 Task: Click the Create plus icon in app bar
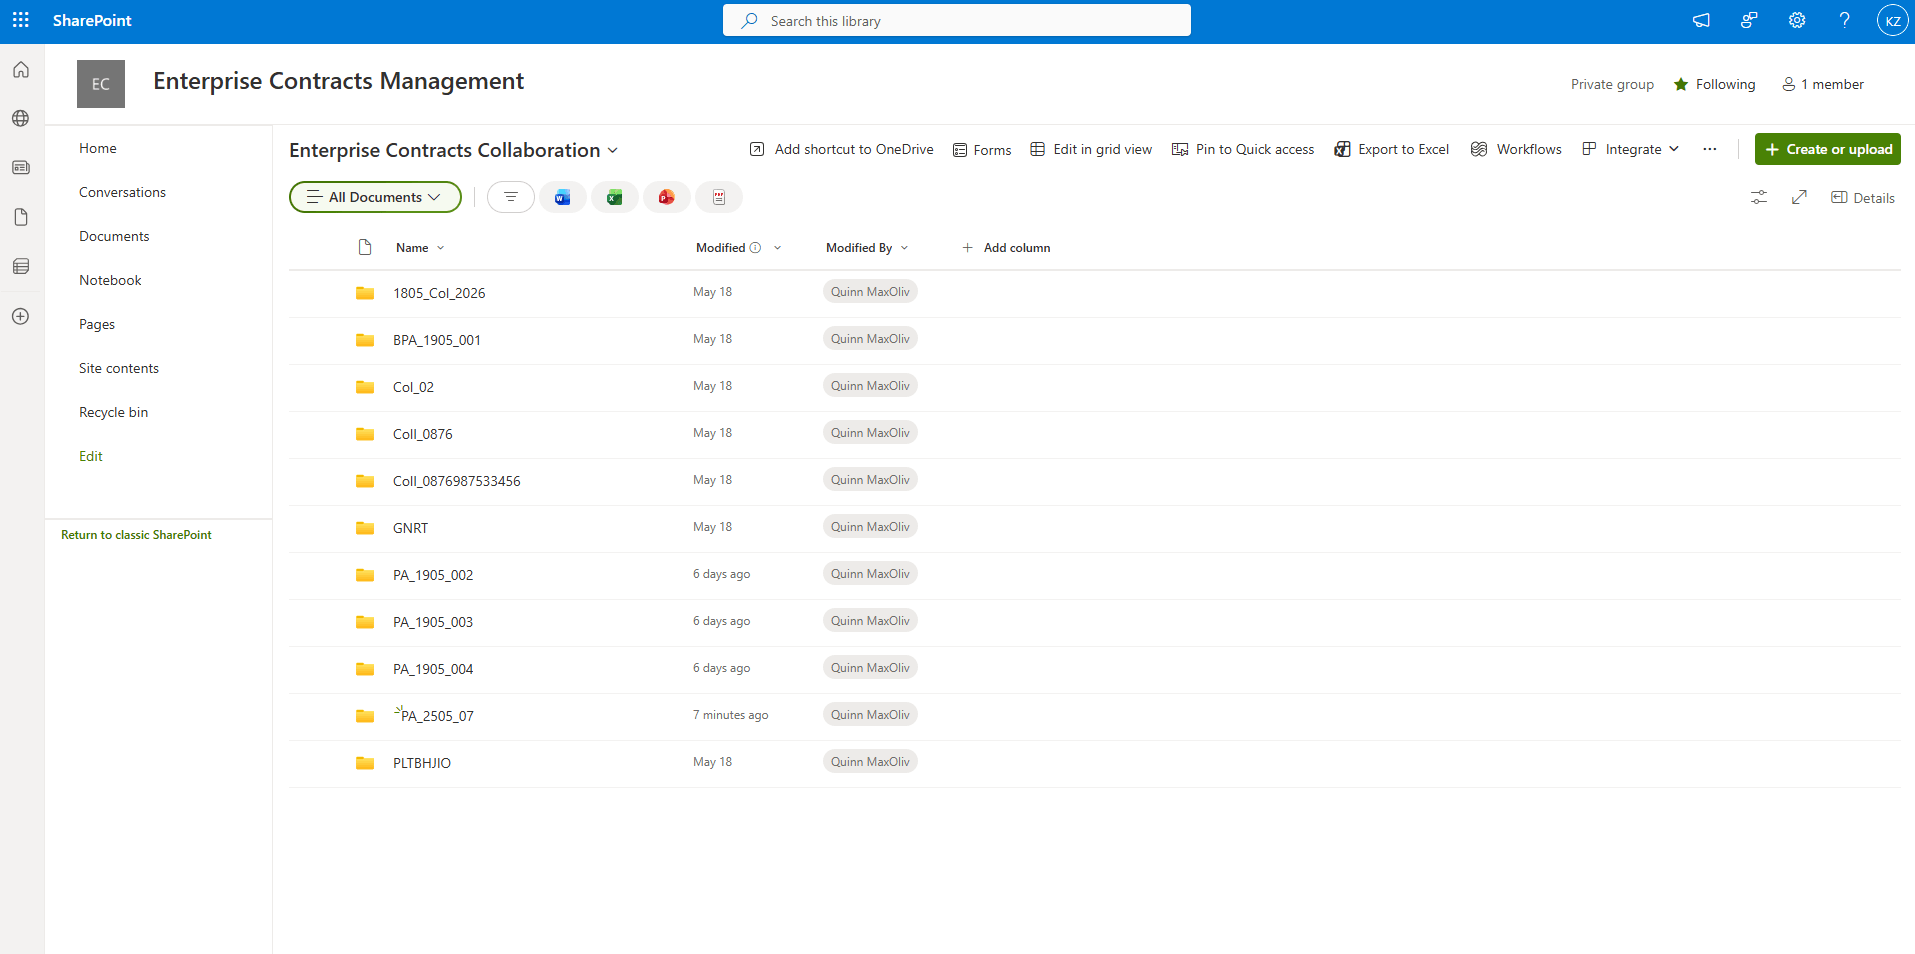[21, 316]
